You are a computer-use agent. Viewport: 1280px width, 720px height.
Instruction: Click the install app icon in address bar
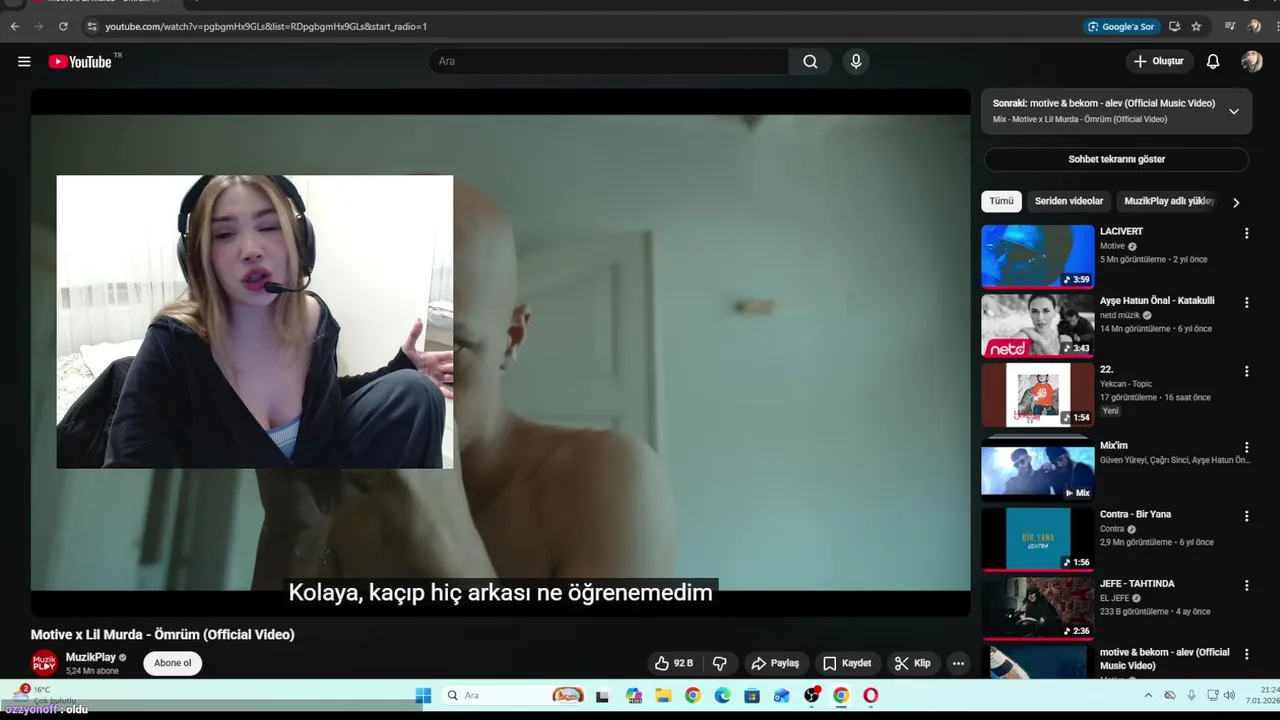(x=1174, y=27)
